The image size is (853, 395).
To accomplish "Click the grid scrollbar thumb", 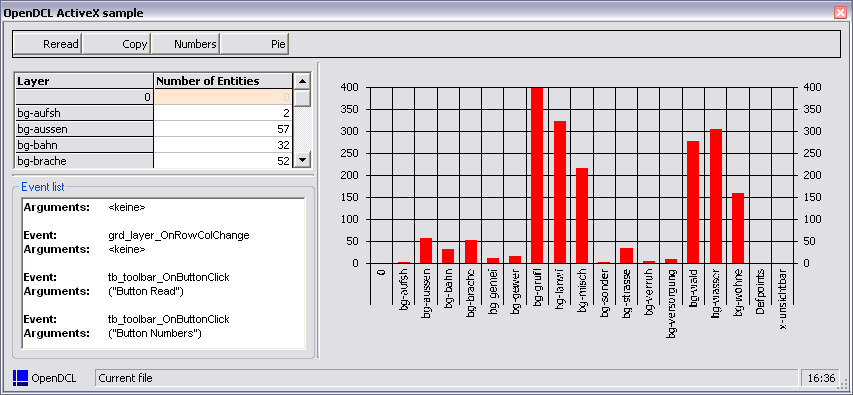I will click(x=302, y=98).
